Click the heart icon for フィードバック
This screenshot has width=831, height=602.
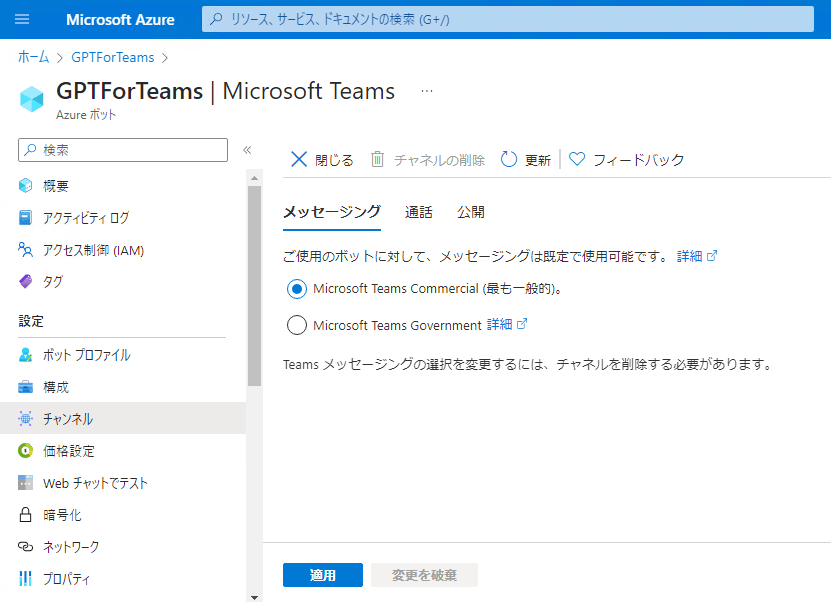(577, 158)
